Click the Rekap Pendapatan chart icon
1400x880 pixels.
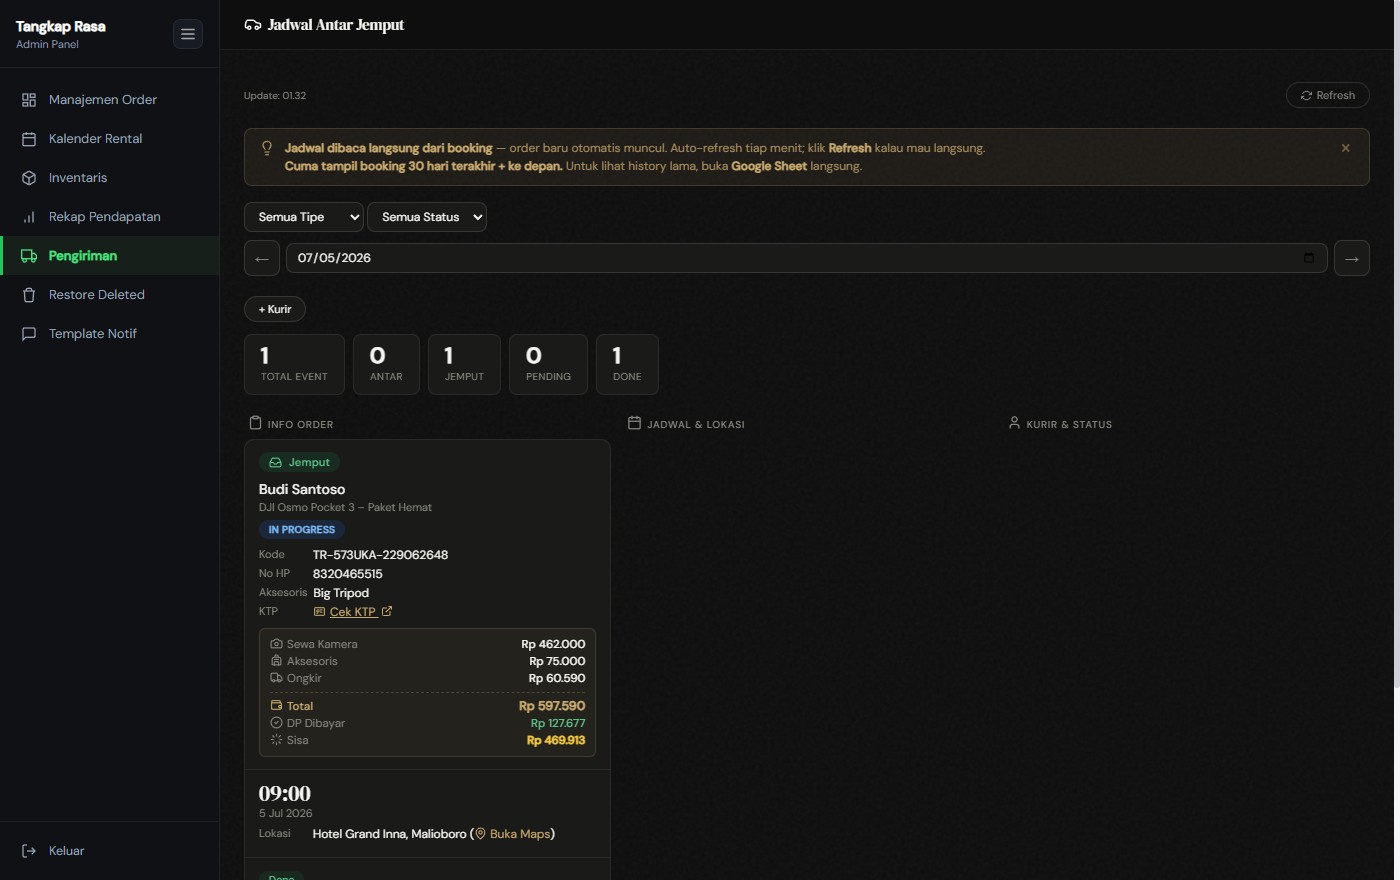click(x=29, y=217)
